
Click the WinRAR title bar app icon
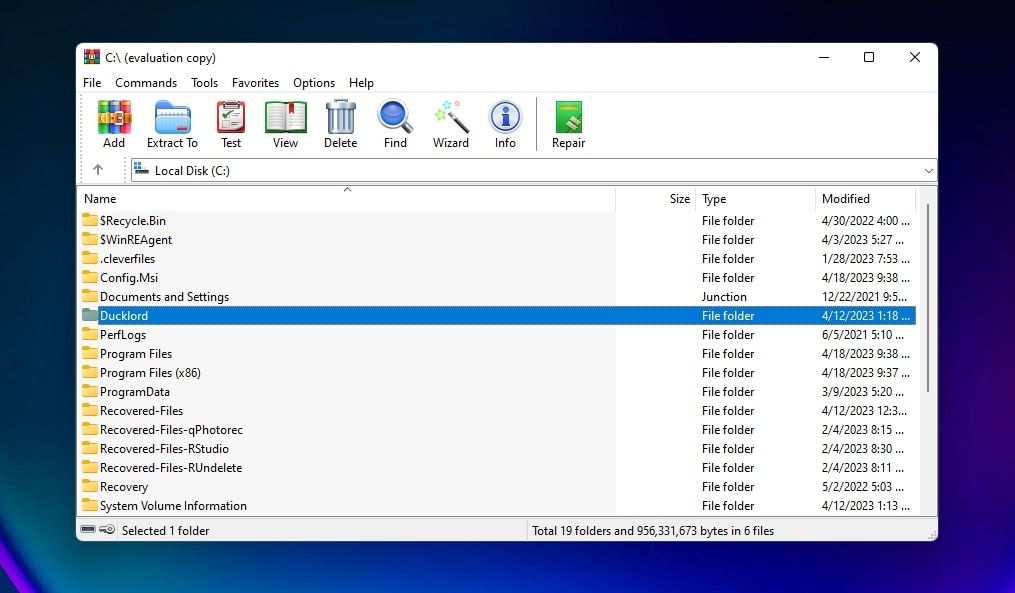(x=92, y=57)
